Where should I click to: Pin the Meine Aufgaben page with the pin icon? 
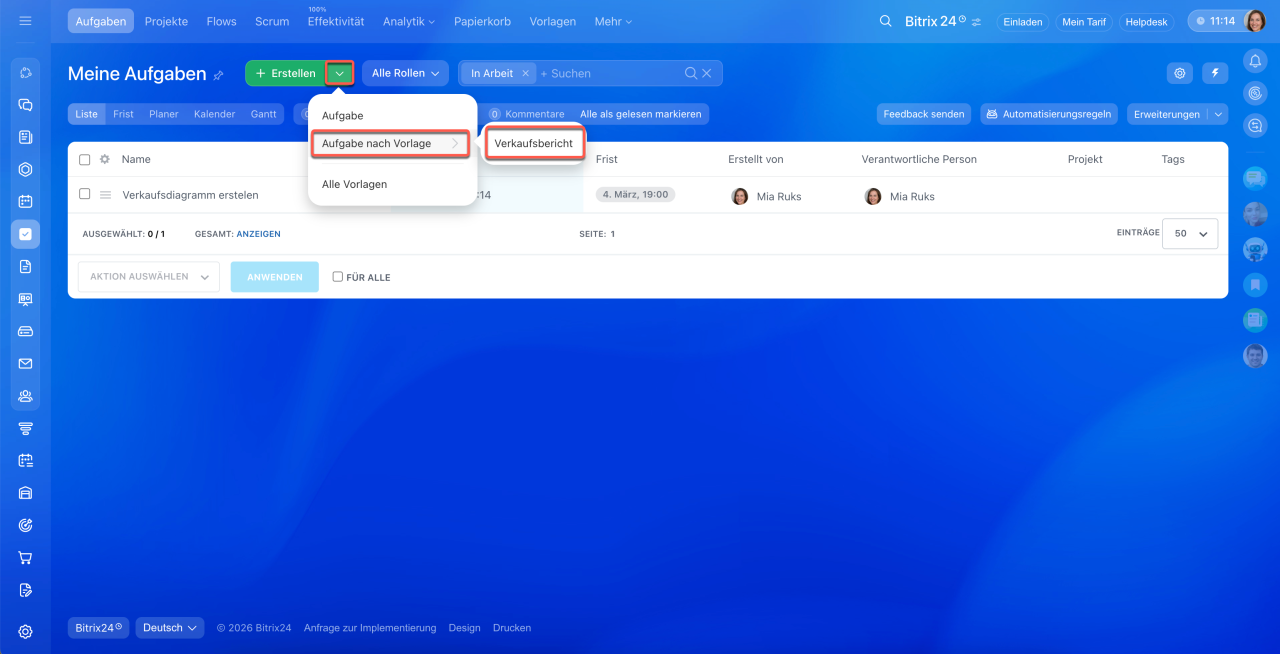[x=218, y=75]
